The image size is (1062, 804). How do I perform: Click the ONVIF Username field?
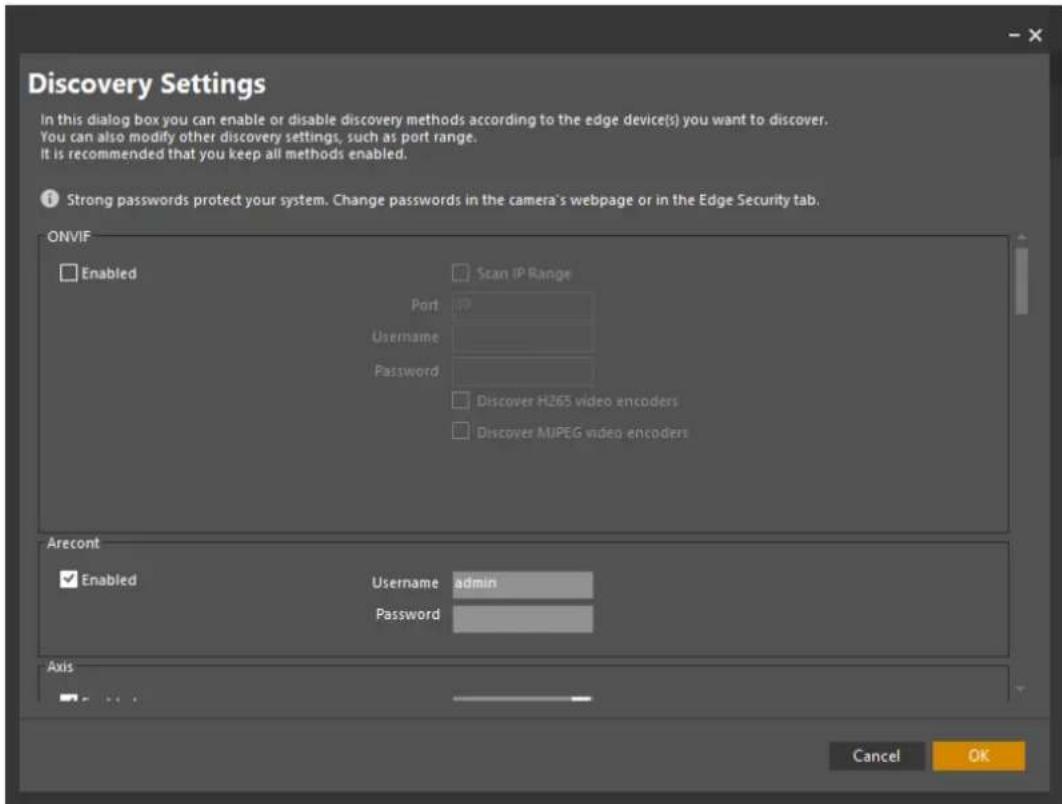click(x=523, y=337)
